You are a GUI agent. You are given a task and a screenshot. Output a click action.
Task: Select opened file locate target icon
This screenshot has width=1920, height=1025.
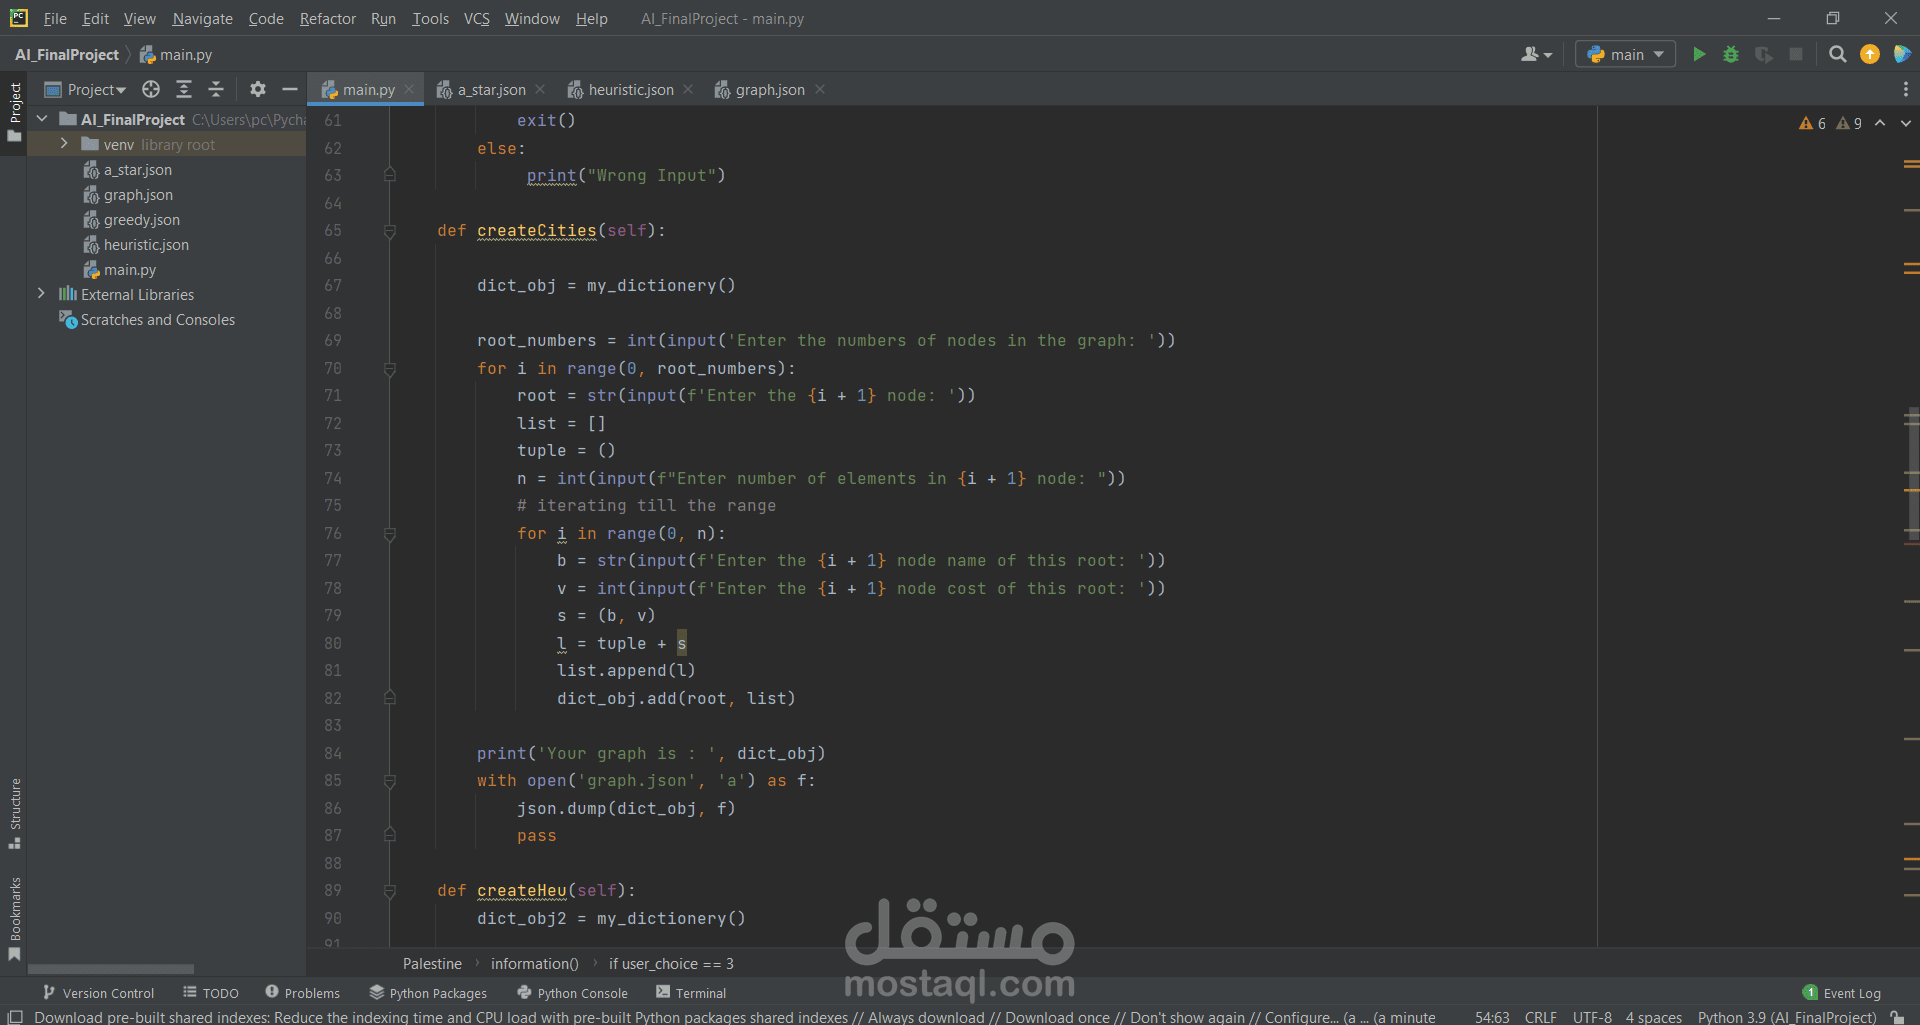pos(151,89)
